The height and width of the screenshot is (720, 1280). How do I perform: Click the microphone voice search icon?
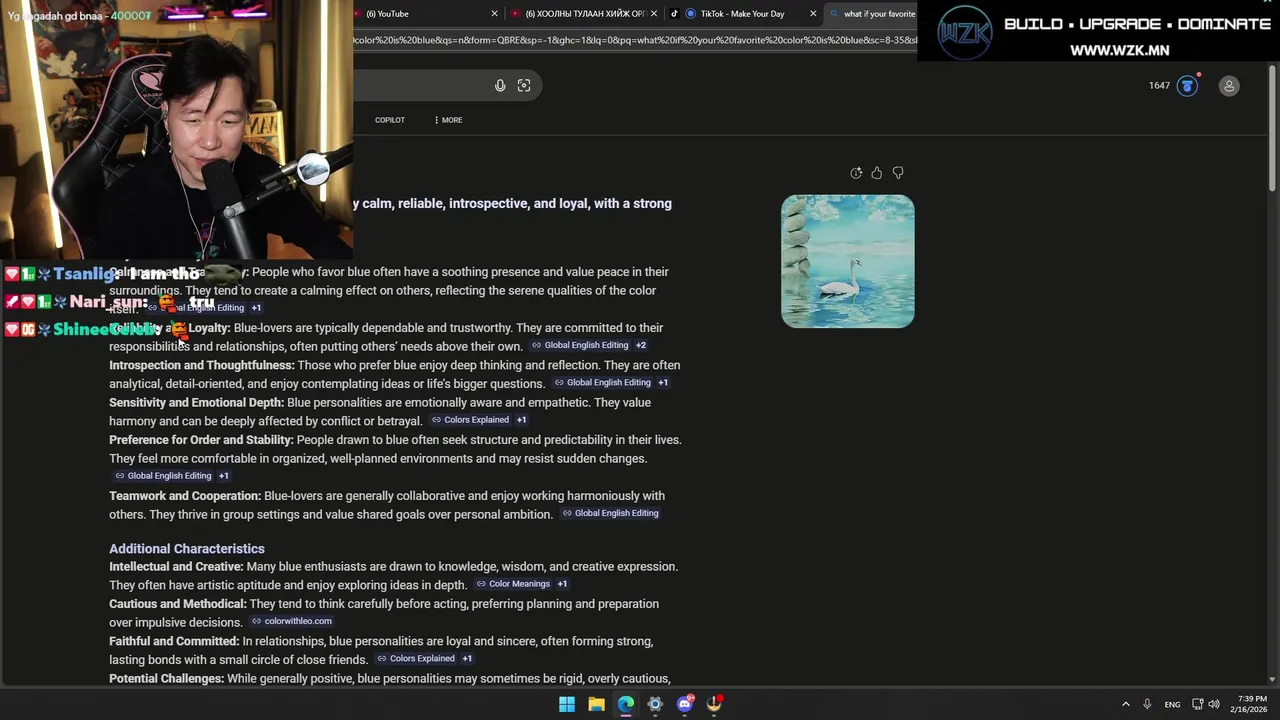click(x=500, y=86)
